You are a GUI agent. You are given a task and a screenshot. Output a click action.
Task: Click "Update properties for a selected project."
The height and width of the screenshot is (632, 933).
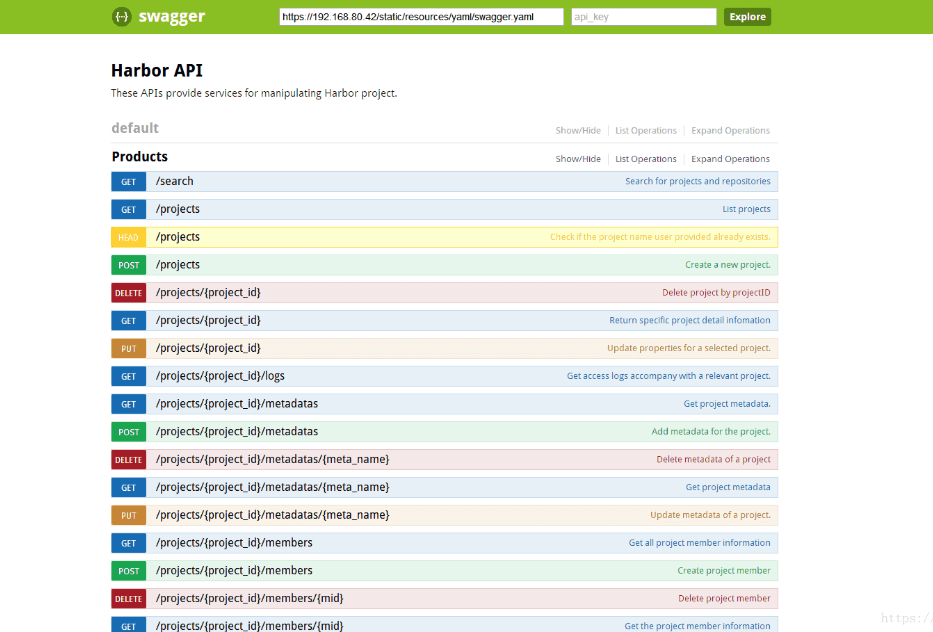click(688, 348)
